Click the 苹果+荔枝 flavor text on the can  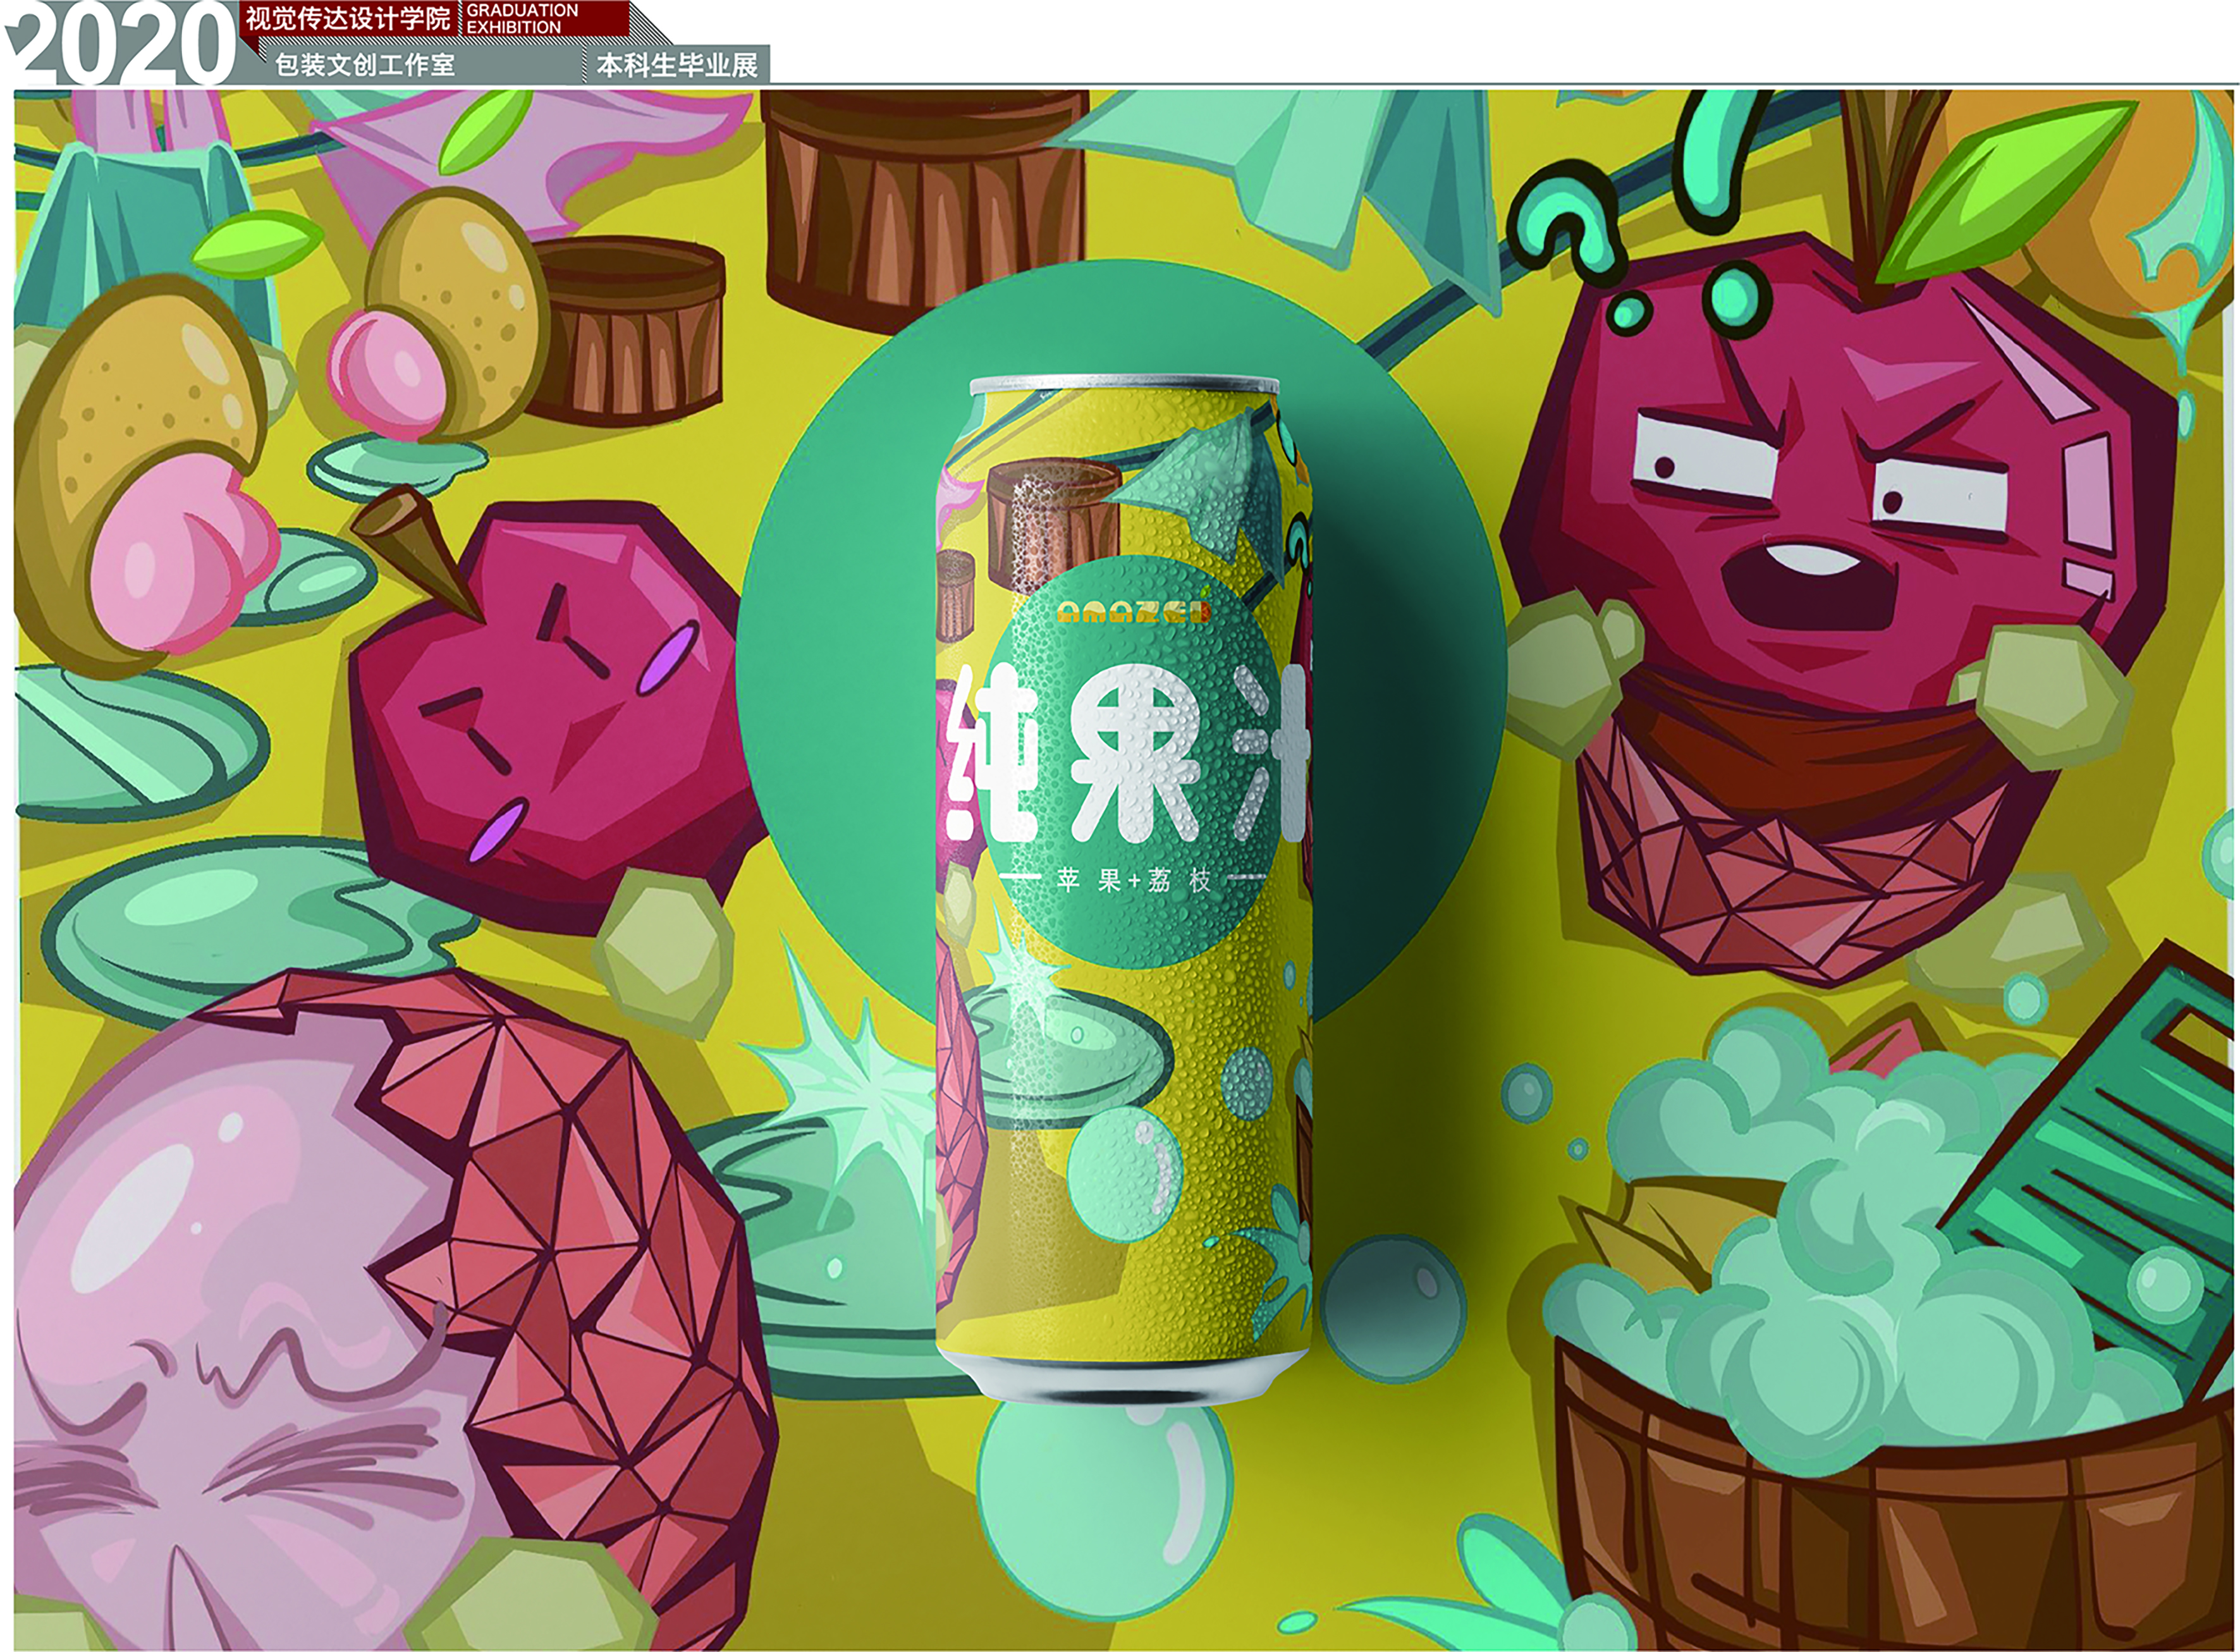tap(1133, 881)
